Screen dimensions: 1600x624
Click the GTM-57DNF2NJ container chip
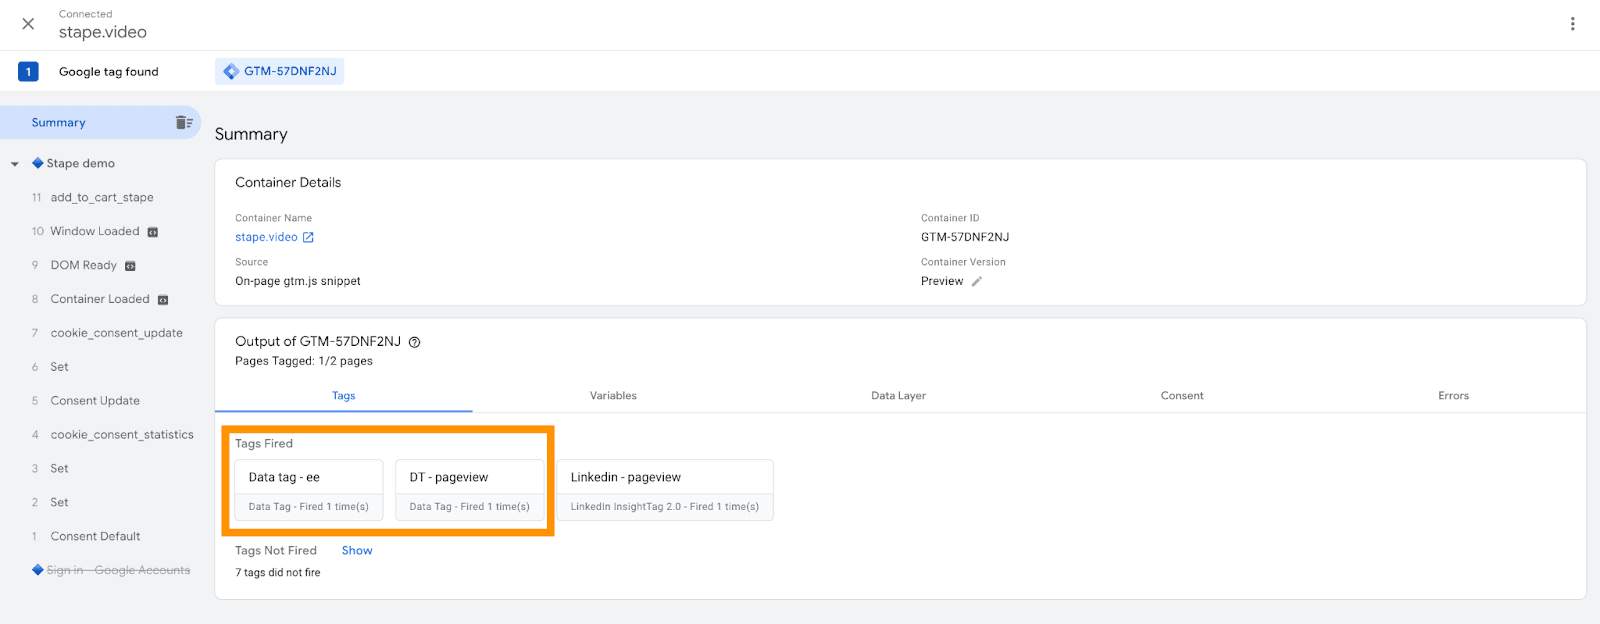point(280,71)
